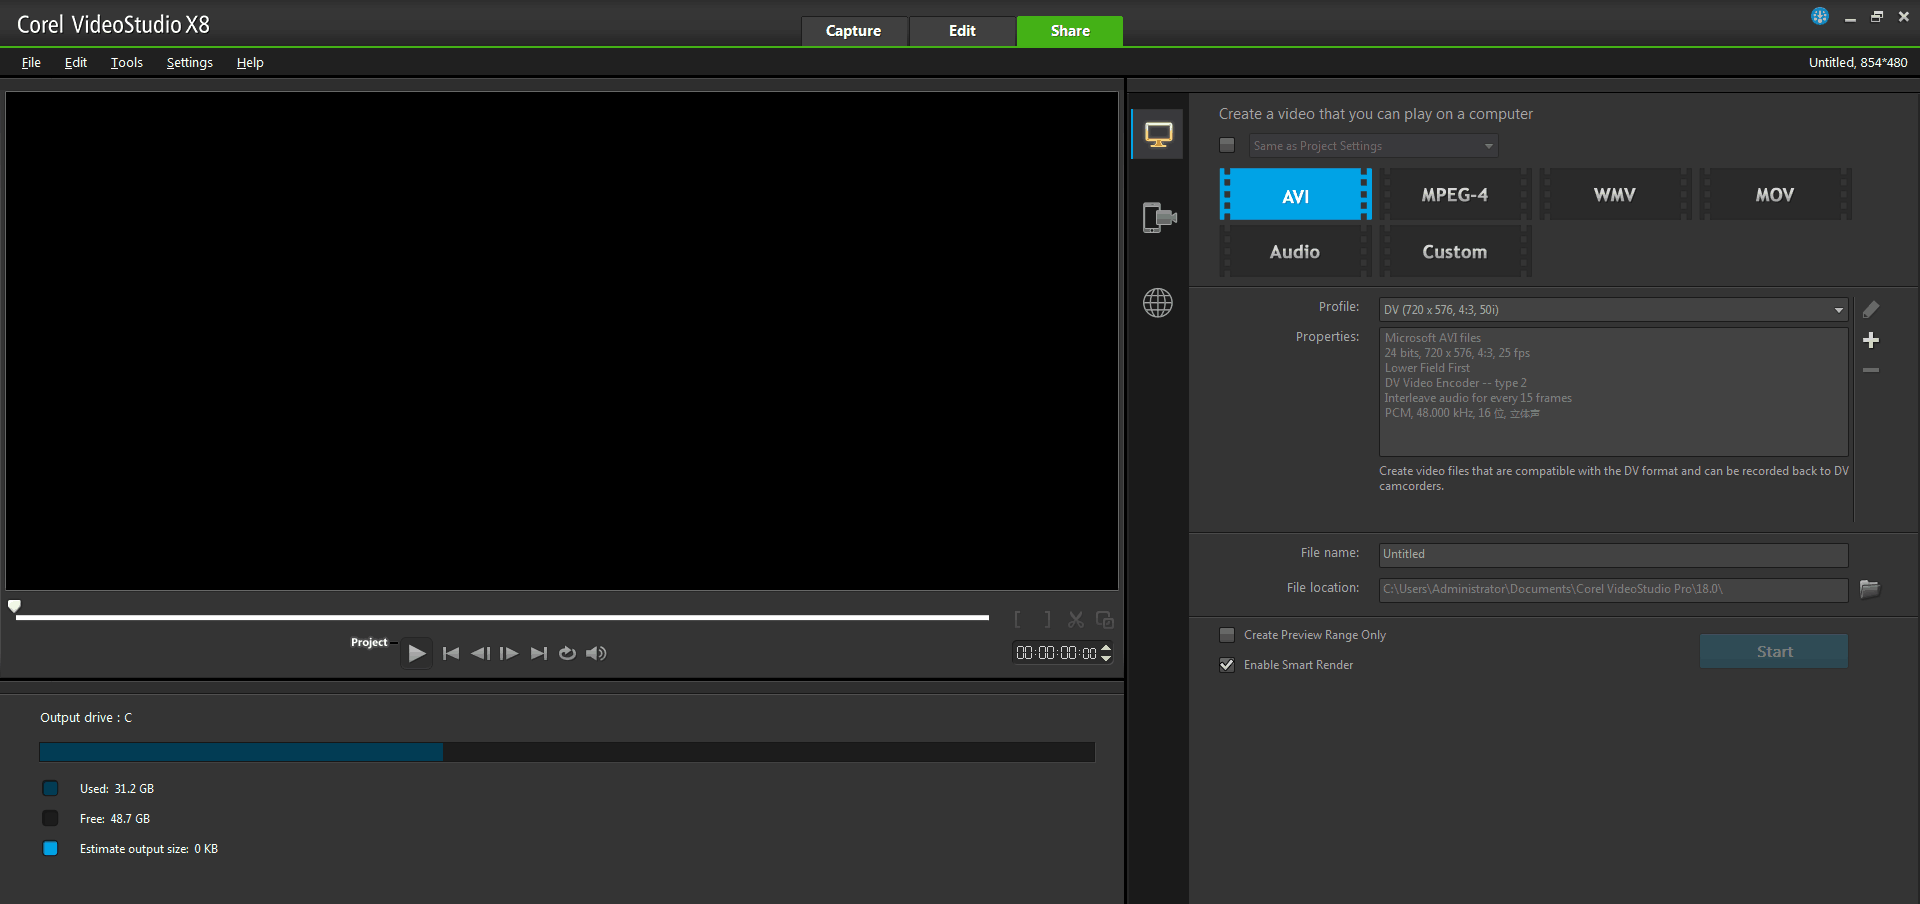Image resolution: width=1920 pixels, height=904 pixels.
Task: Click the enlarge preview window icon
Action: point(1105,620)
